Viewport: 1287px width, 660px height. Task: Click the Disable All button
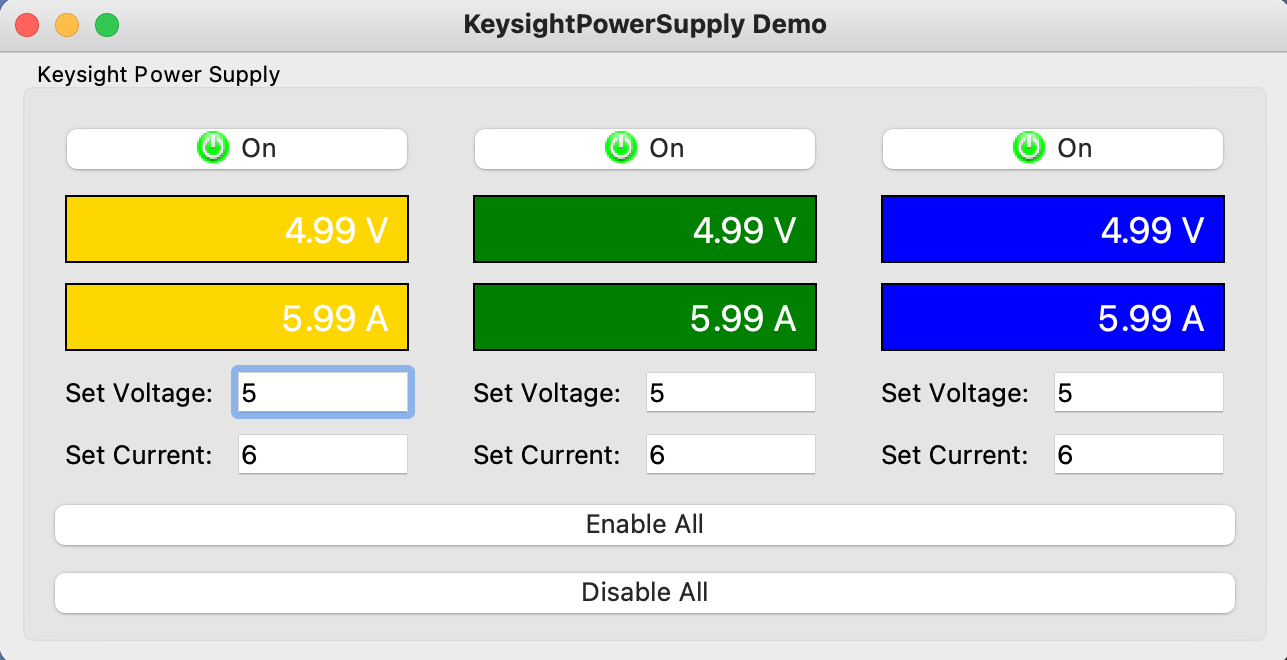pyautogui.click(x=645, y=593)
